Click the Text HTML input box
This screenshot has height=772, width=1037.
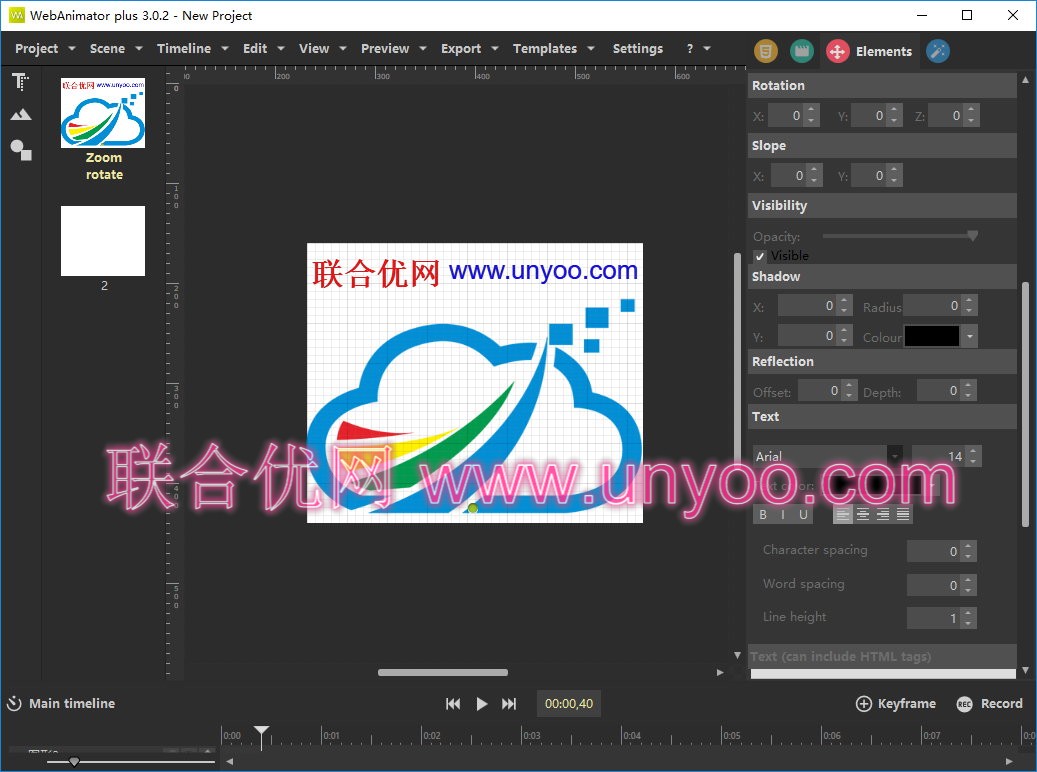click(x=883, y=673)
